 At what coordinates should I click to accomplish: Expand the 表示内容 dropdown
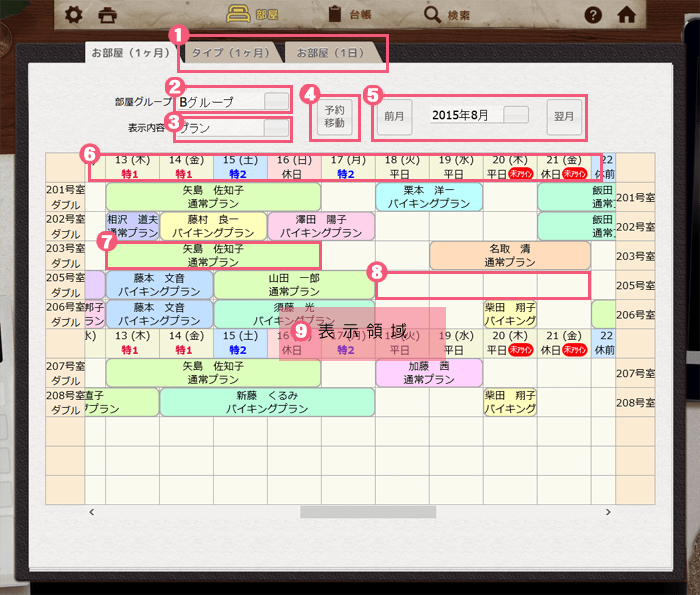[x=275, y=128]
